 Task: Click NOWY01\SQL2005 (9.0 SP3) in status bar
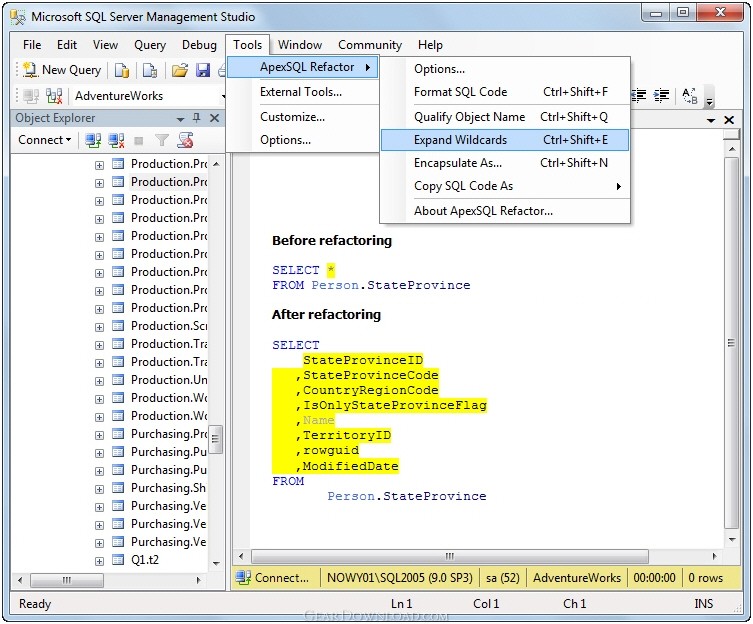(x=400, y=578)
